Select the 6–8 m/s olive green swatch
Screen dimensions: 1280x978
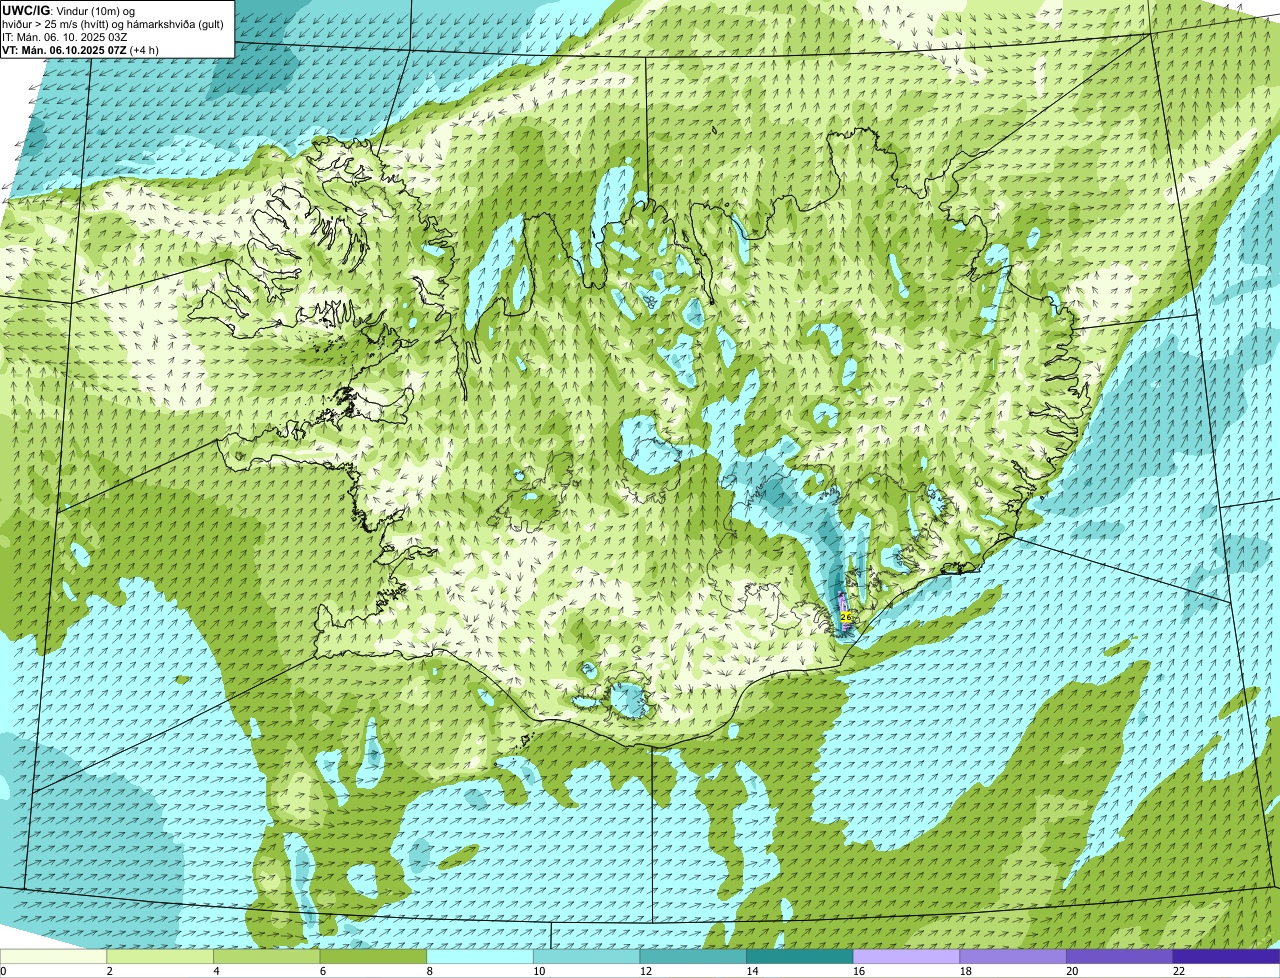coord(373,957)
